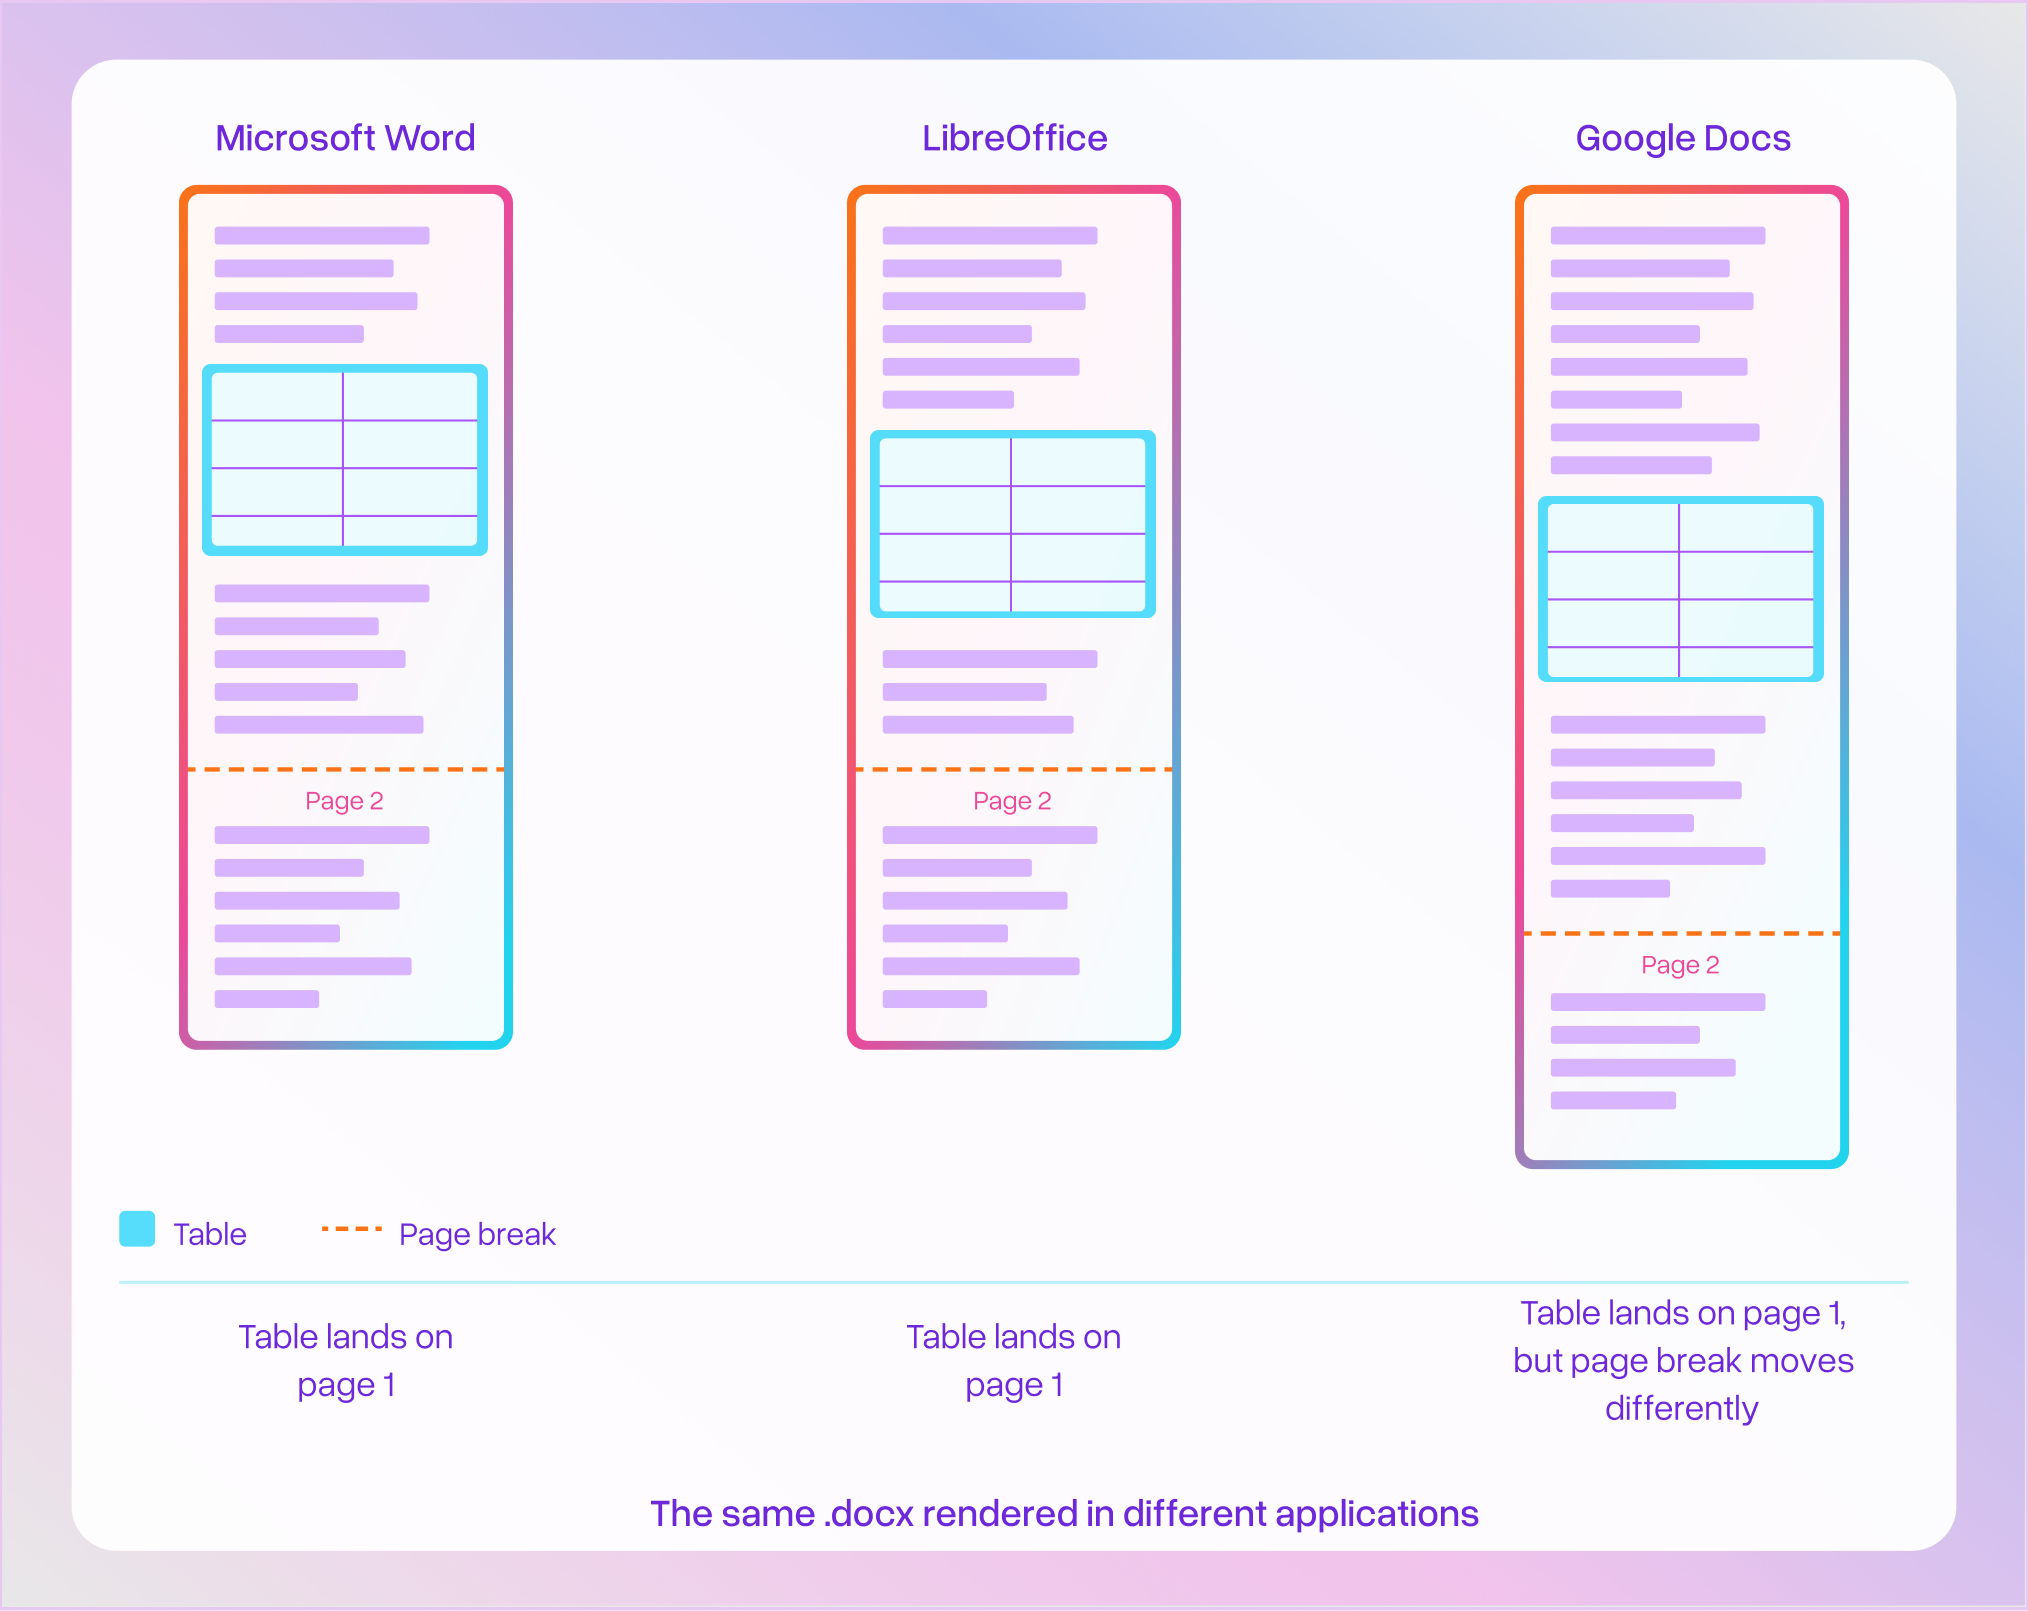Click the cyan Table legend swatch

137,1229
